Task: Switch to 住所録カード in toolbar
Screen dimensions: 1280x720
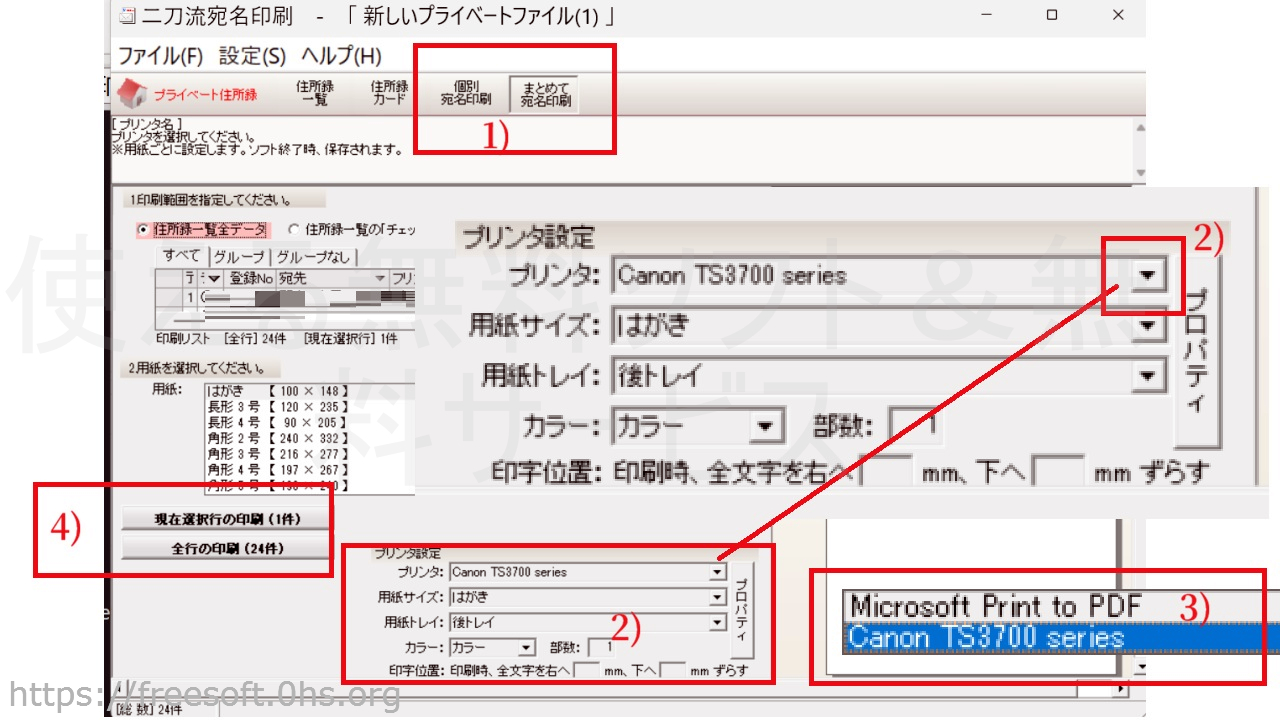Action: [x=389, y=93]
